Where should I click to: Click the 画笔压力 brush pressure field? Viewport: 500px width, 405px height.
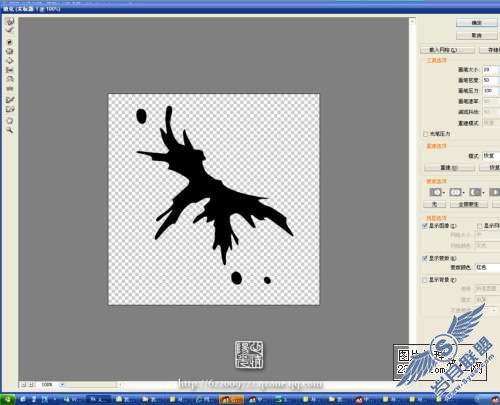click(490, 90)
